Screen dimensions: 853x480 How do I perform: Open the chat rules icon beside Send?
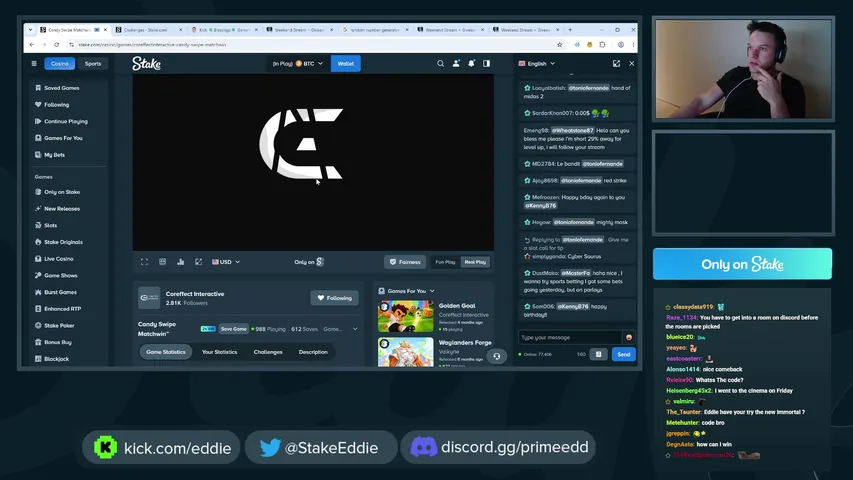point(598,354)
